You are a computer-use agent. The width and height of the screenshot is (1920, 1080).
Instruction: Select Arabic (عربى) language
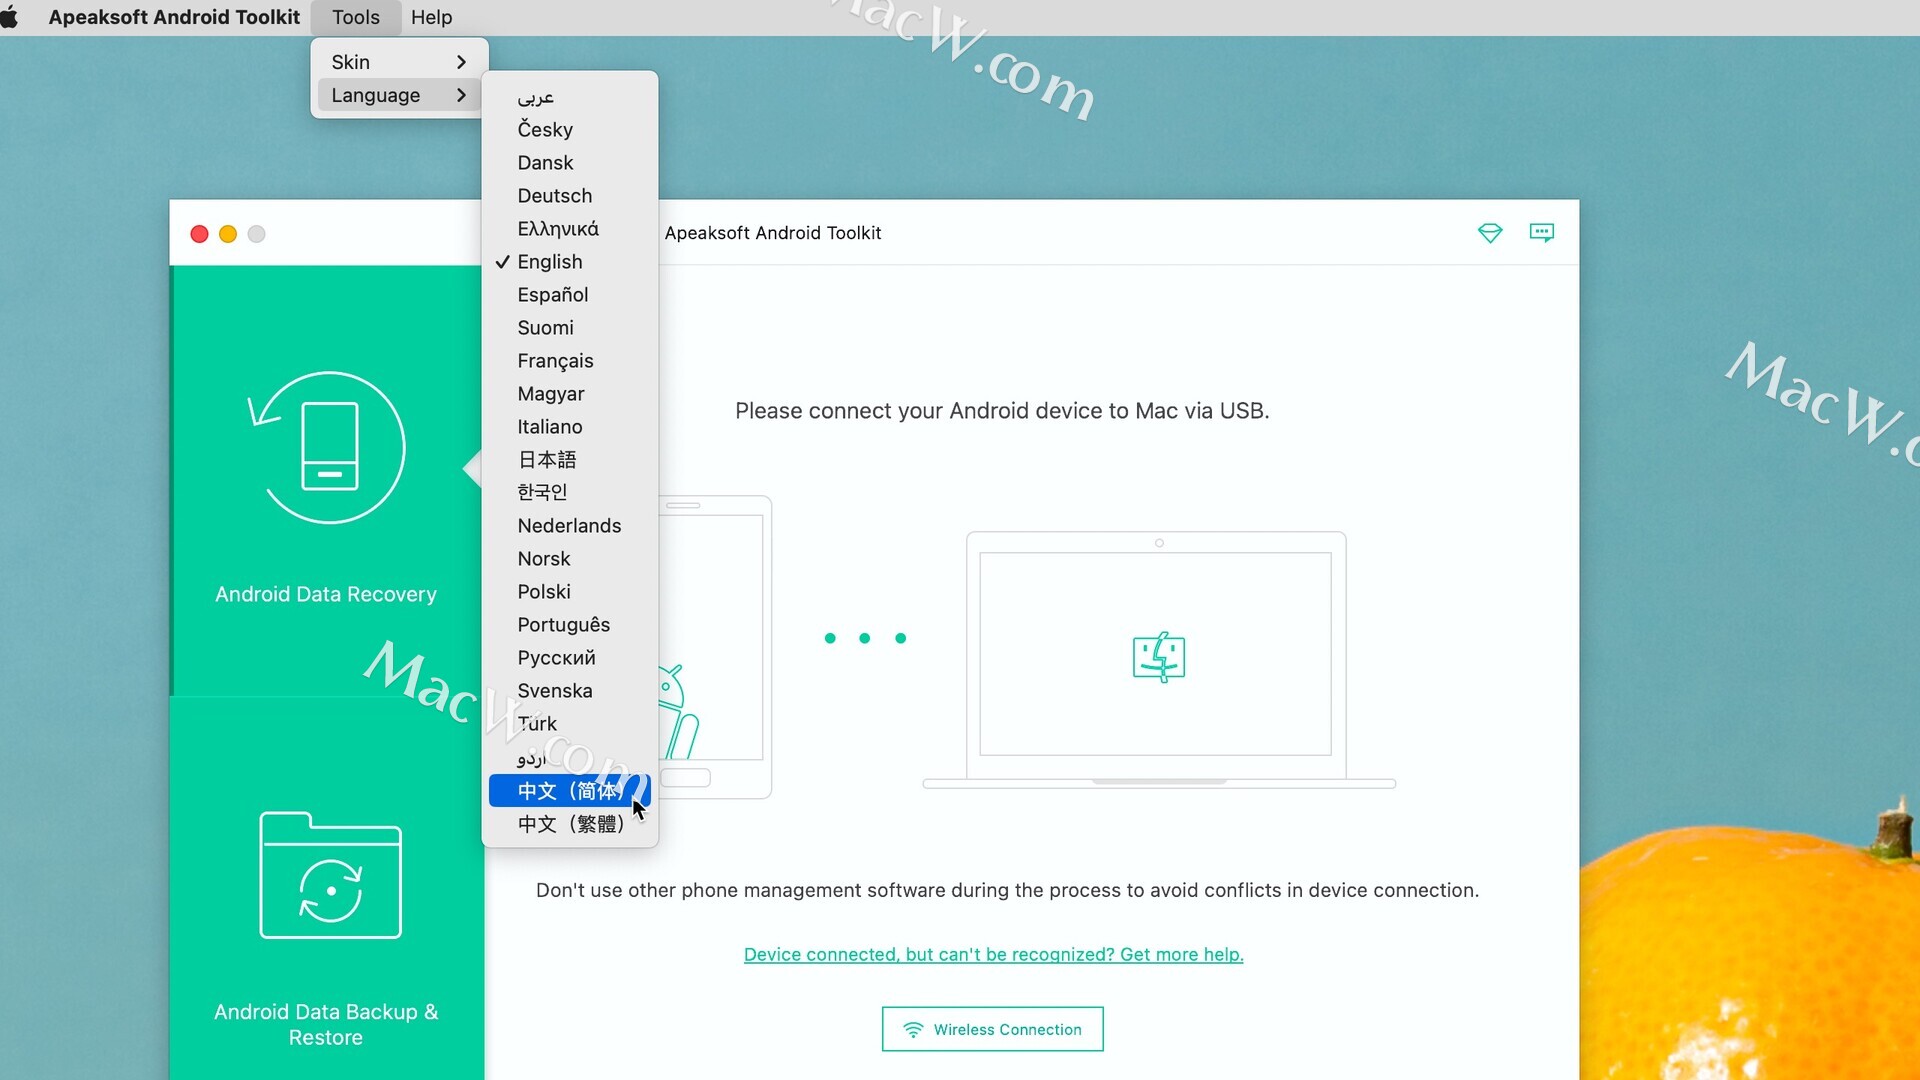pos(570,97)
